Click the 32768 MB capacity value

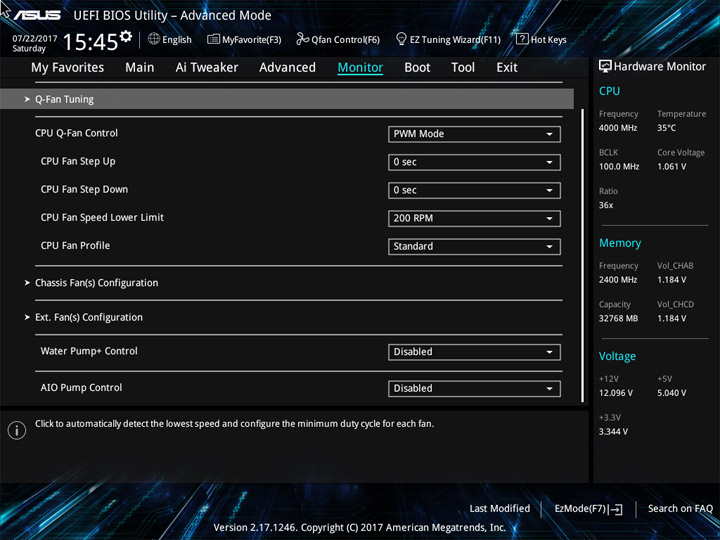click(x=618, y=318)
